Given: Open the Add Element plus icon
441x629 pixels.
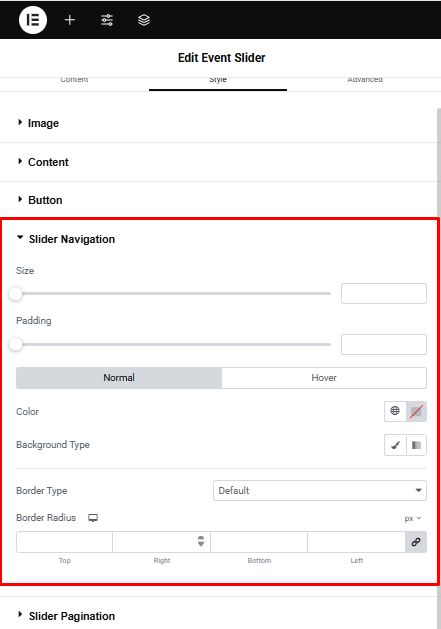Looking at the screenshot, I should [x=70, y=20].
